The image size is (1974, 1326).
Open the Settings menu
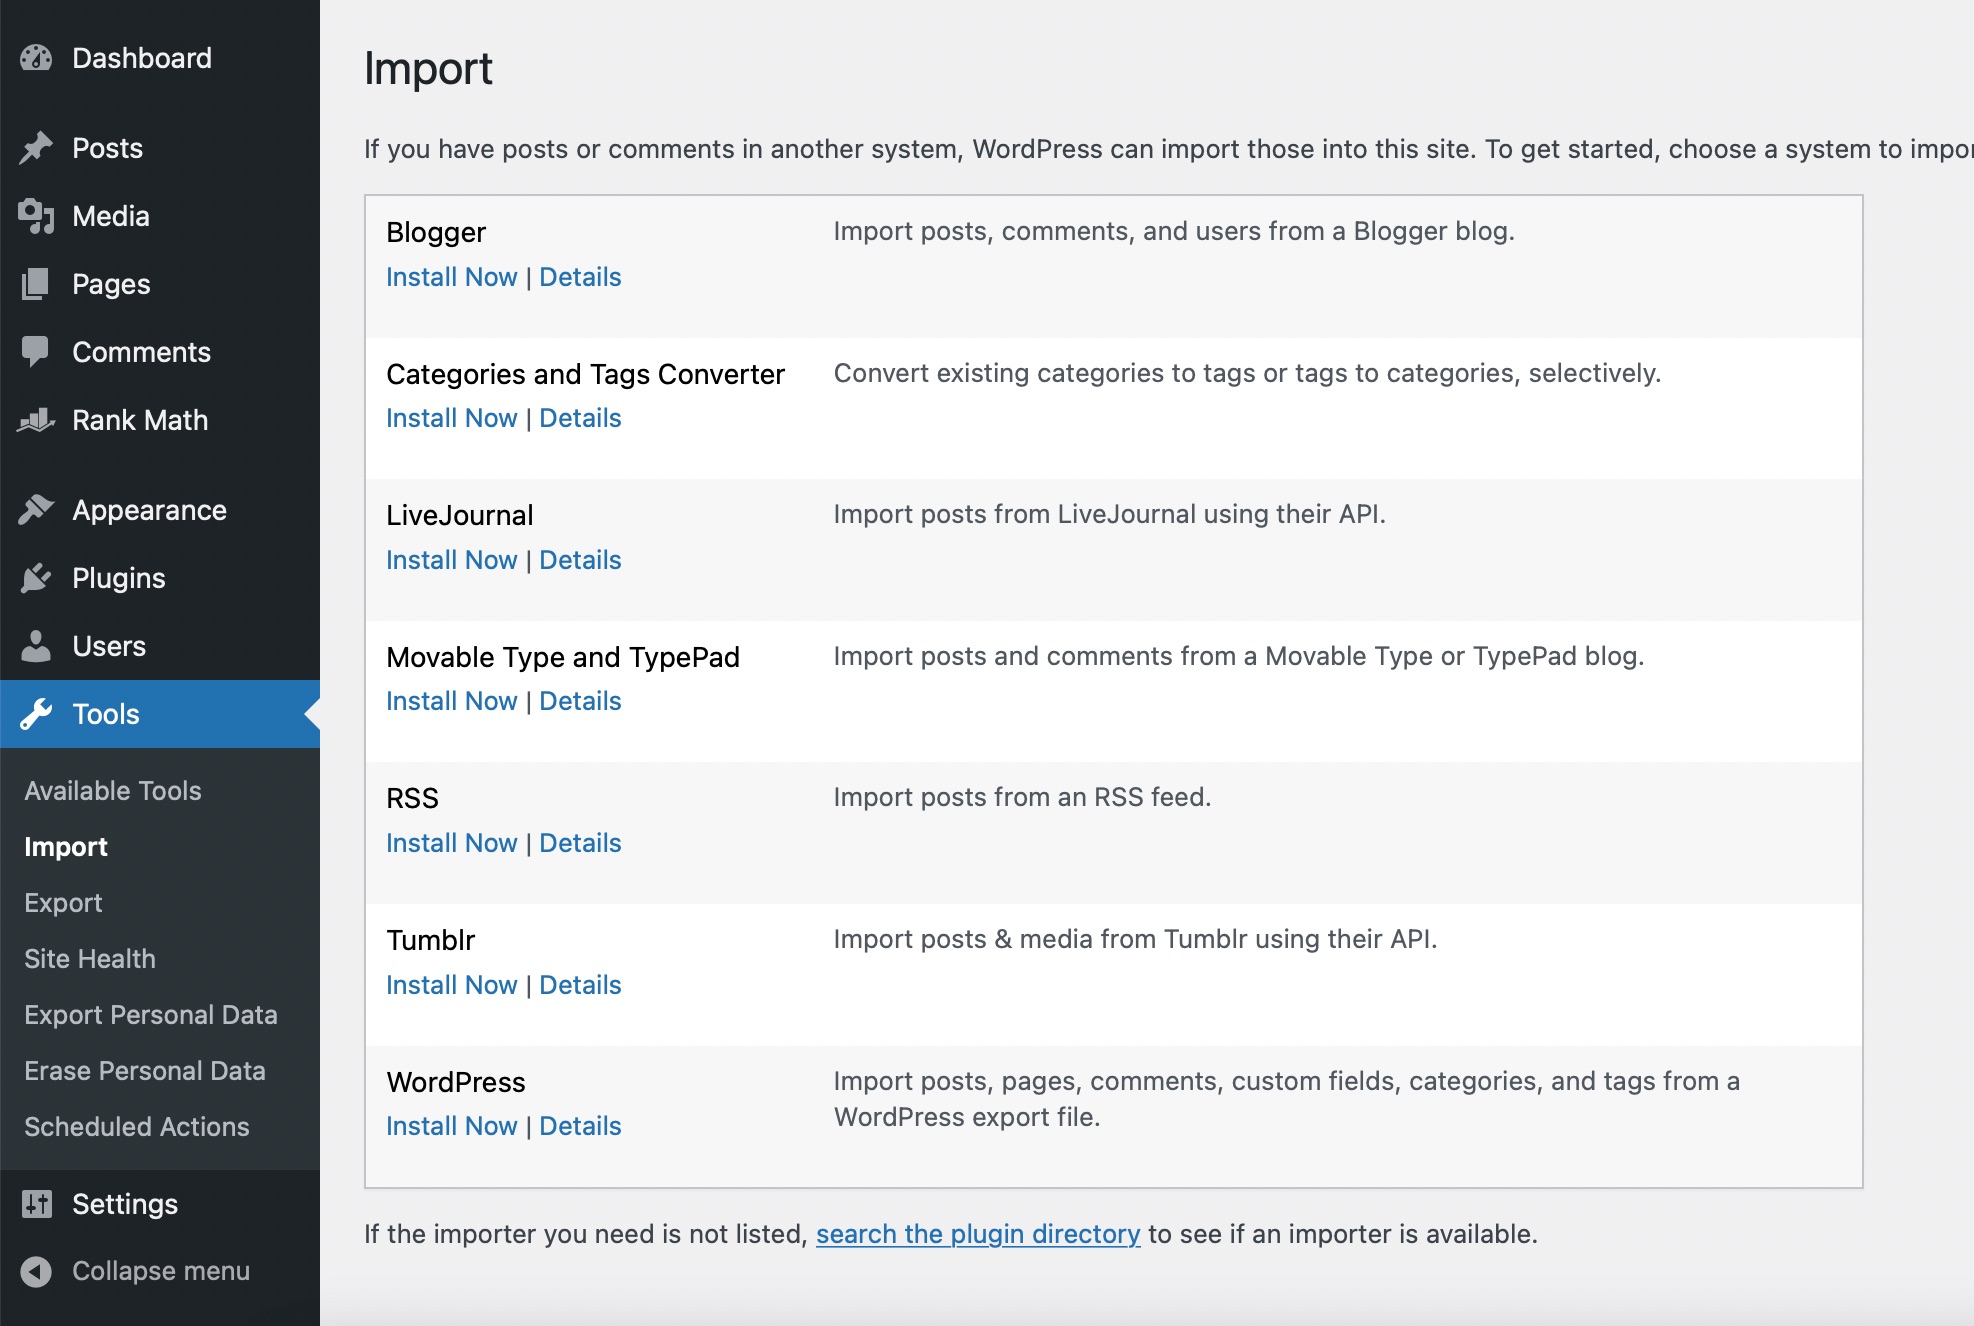pos(125,1204)
